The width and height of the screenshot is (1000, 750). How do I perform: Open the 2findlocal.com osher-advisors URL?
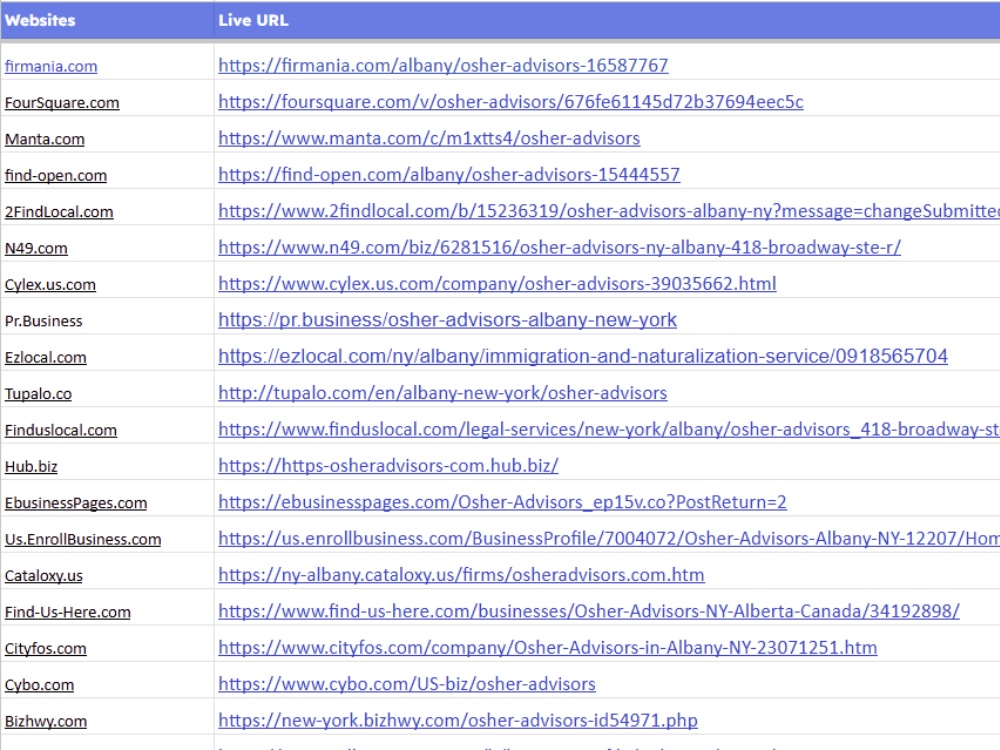point(609,210)
